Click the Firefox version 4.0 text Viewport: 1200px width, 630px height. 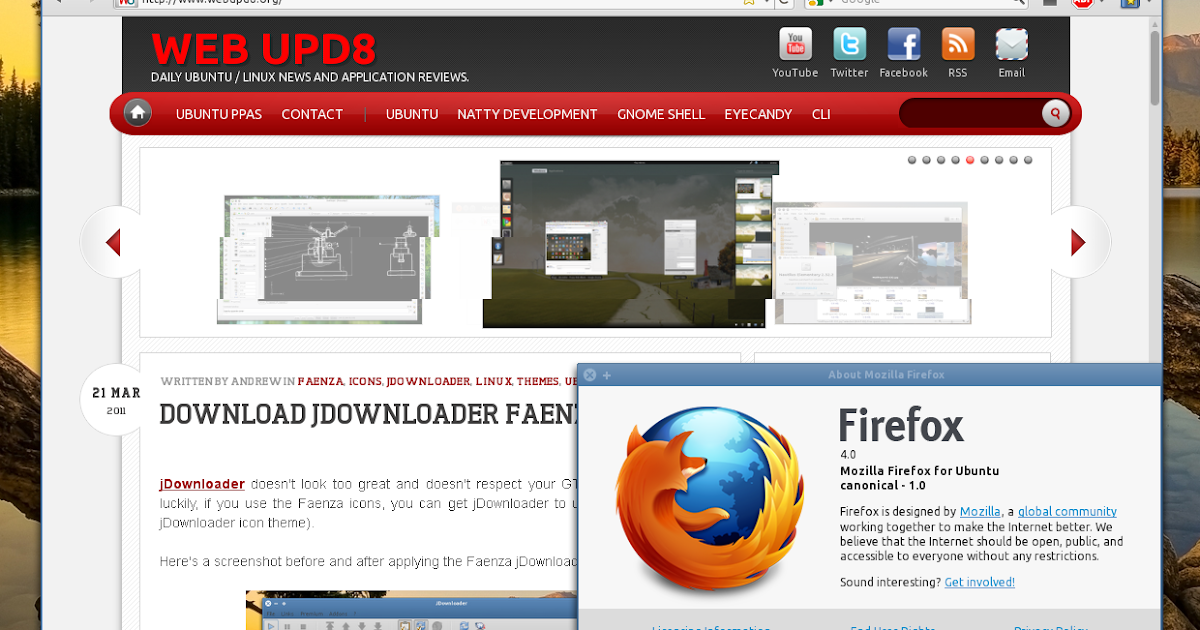tap(848, 455)
